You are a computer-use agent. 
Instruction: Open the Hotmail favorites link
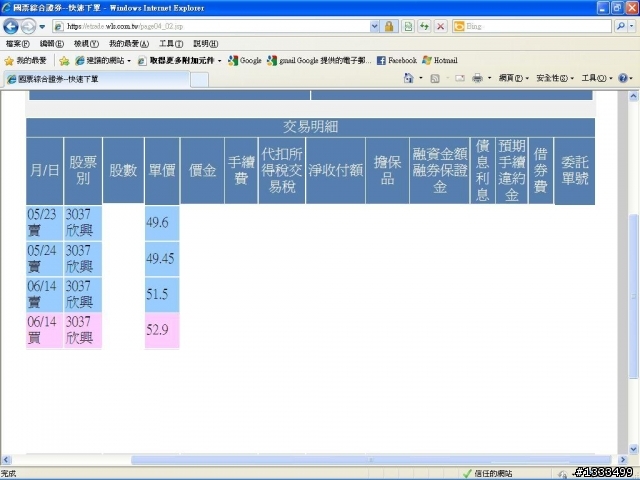click(x=440, y=61)
